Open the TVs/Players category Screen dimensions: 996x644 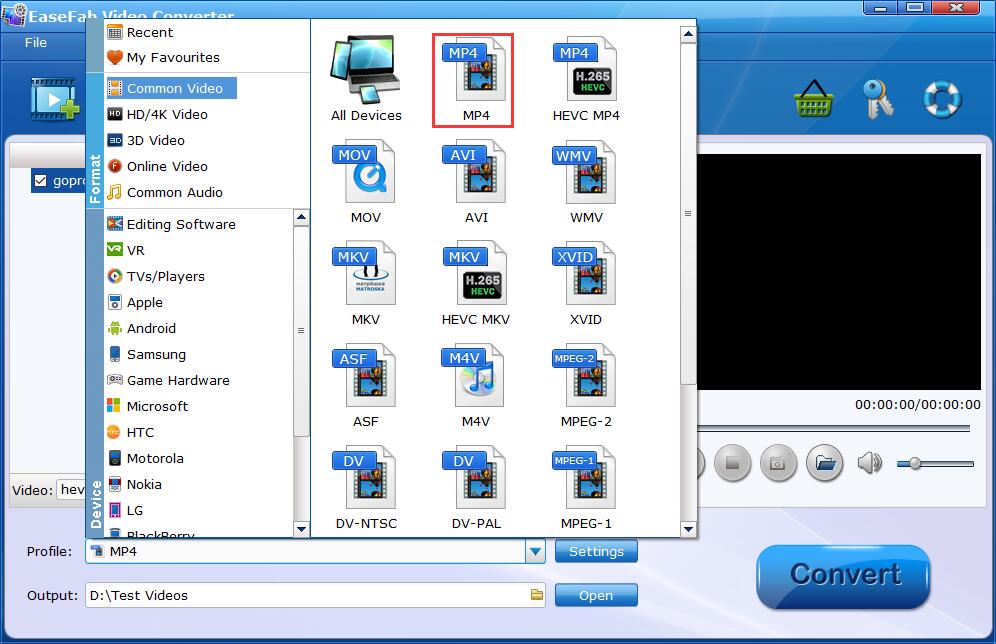click(156, 276)
